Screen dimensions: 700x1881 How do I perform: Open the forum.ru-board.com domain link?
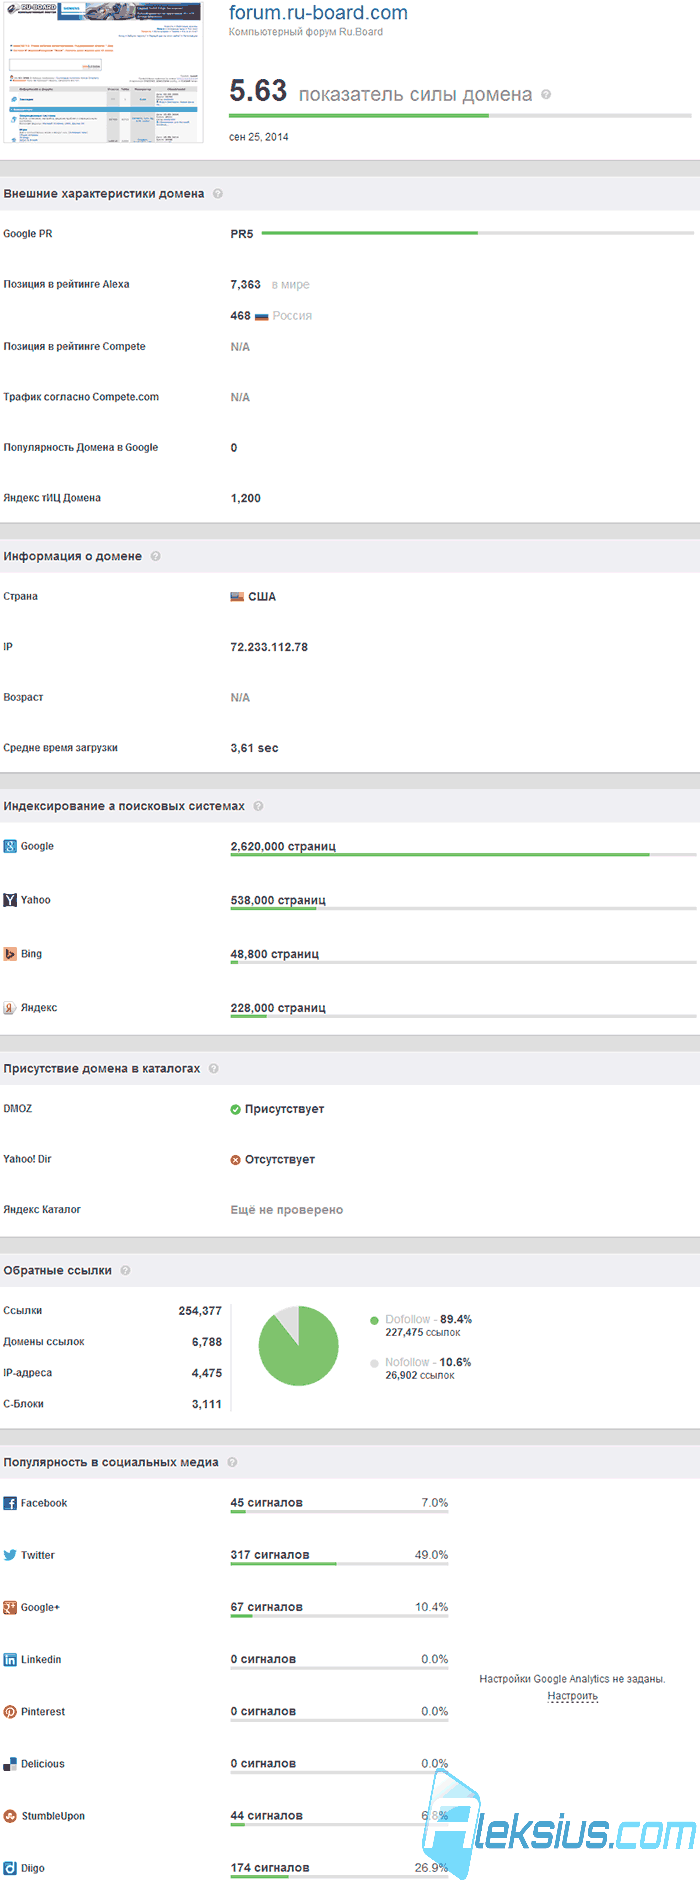click(x=318, y=13)
